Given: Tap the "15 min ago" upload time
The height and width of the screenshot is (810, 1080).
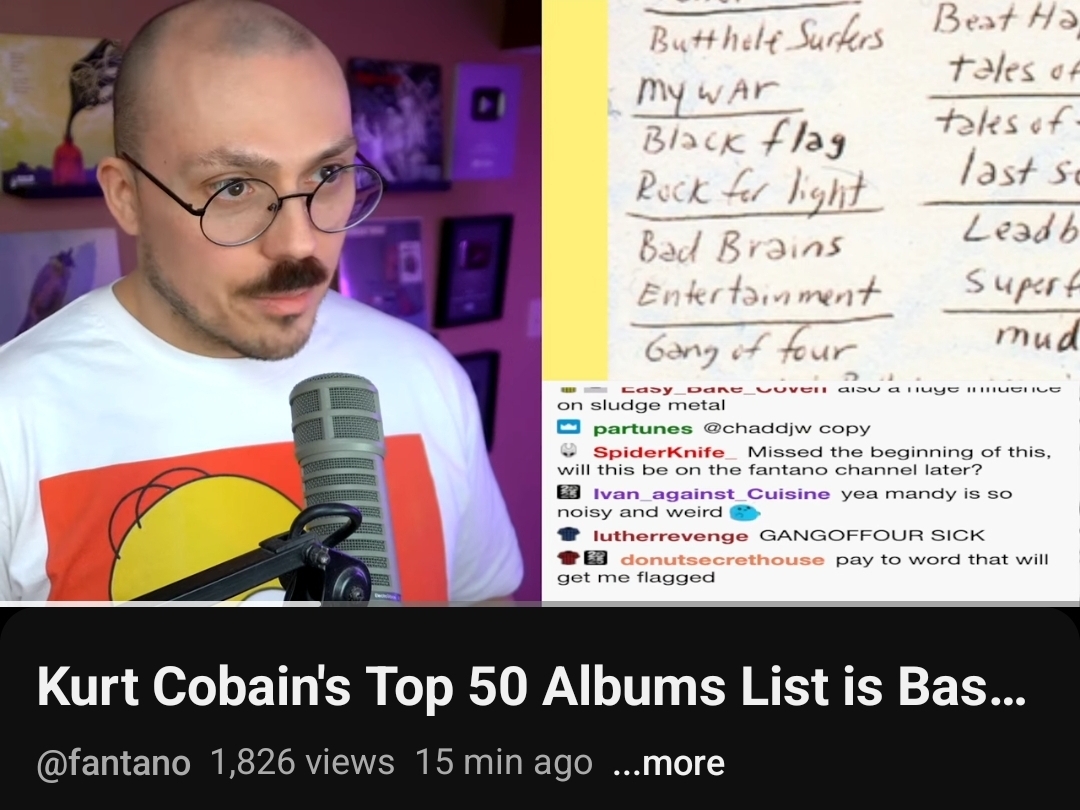Looking at the screenshot, I should (503, 762).
